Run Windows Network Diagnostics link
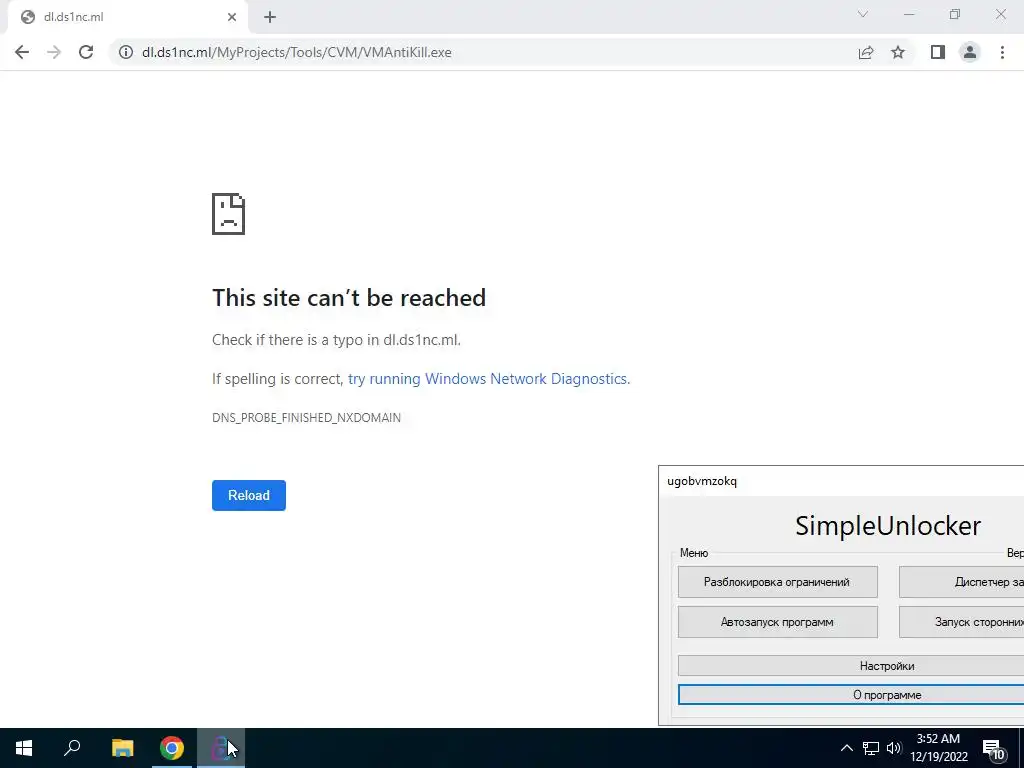 pyautogui.click(x=488, y=379)
